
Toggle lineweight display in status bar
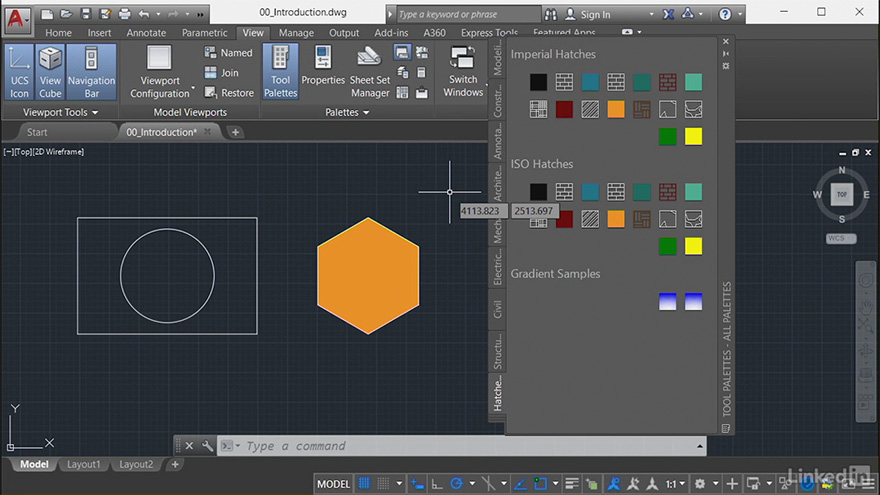point(572,484)
